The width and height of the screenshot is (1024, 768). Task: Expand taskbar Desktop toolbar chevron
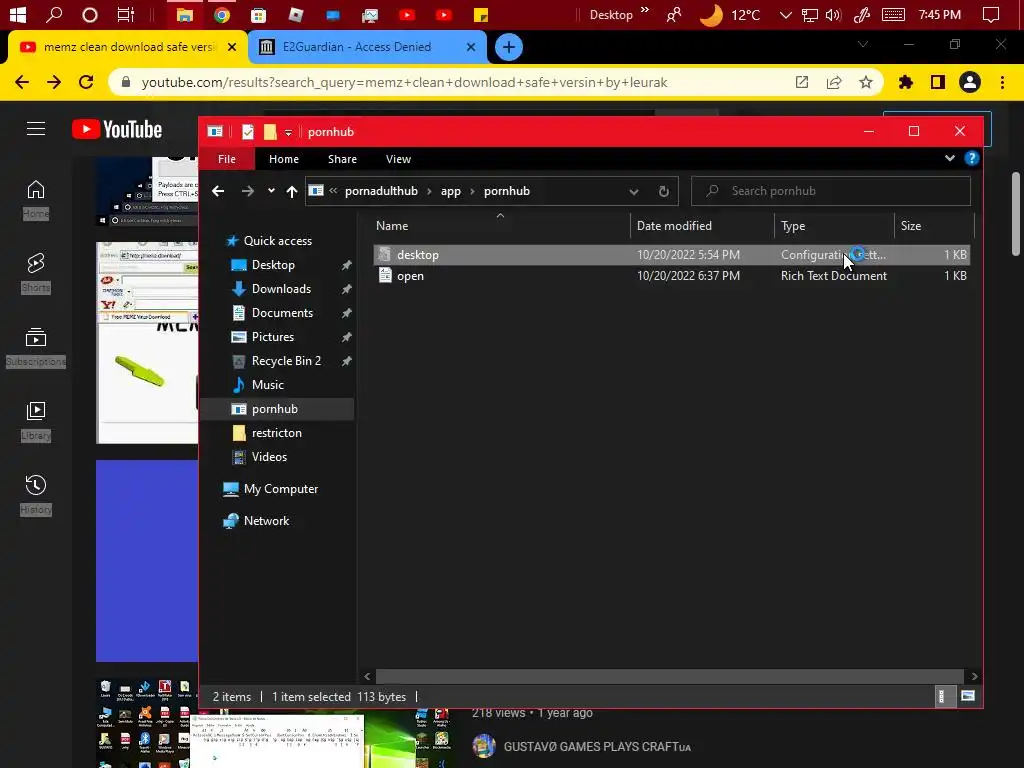pyautogui.click(x=645, y=10)
